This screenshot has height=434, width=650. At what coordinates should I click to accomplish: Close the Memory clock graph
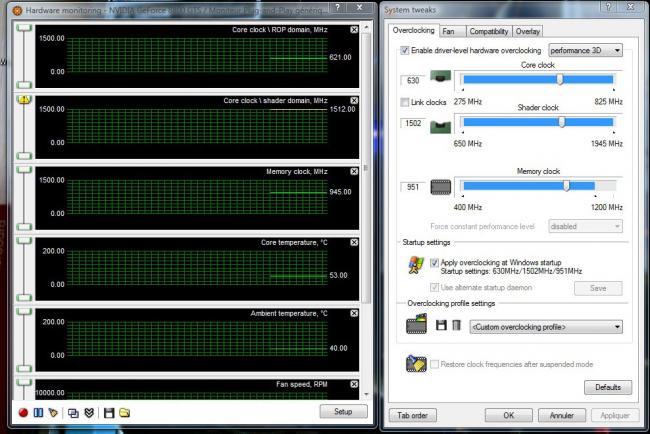[354, 171]
